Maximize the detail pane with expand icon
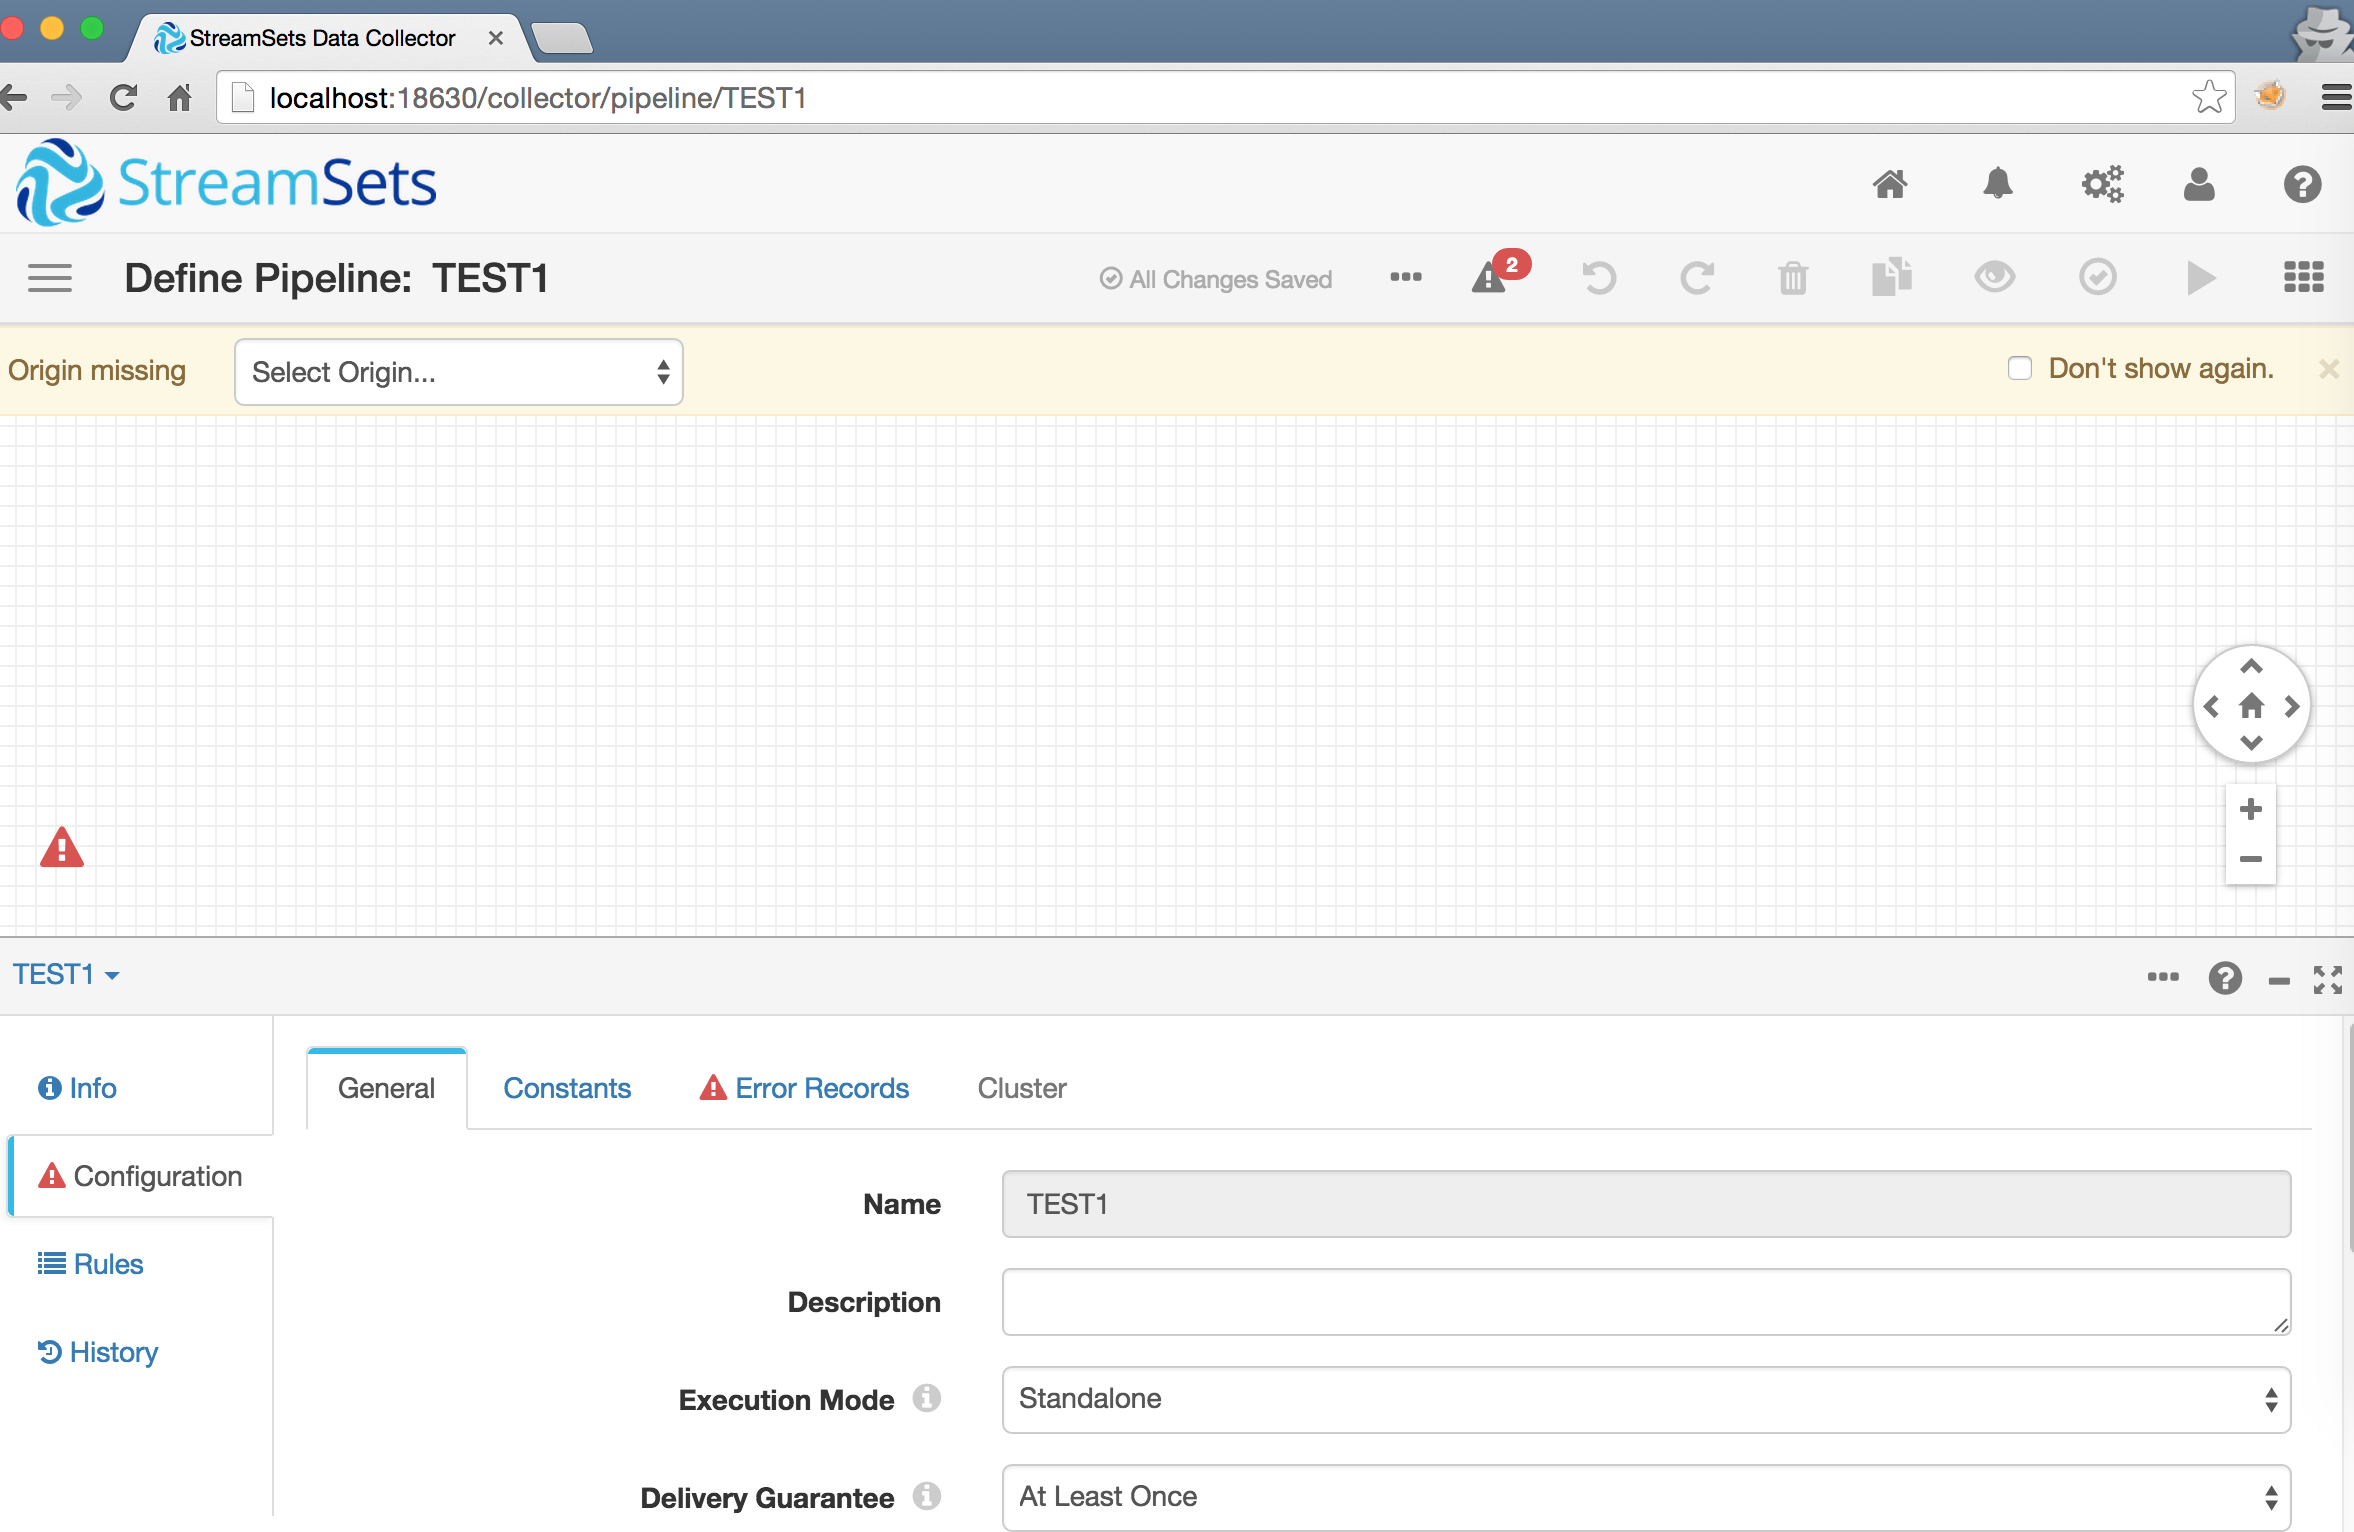The height and width of the screenshot is (1532, 2354). pos(2328,979)
